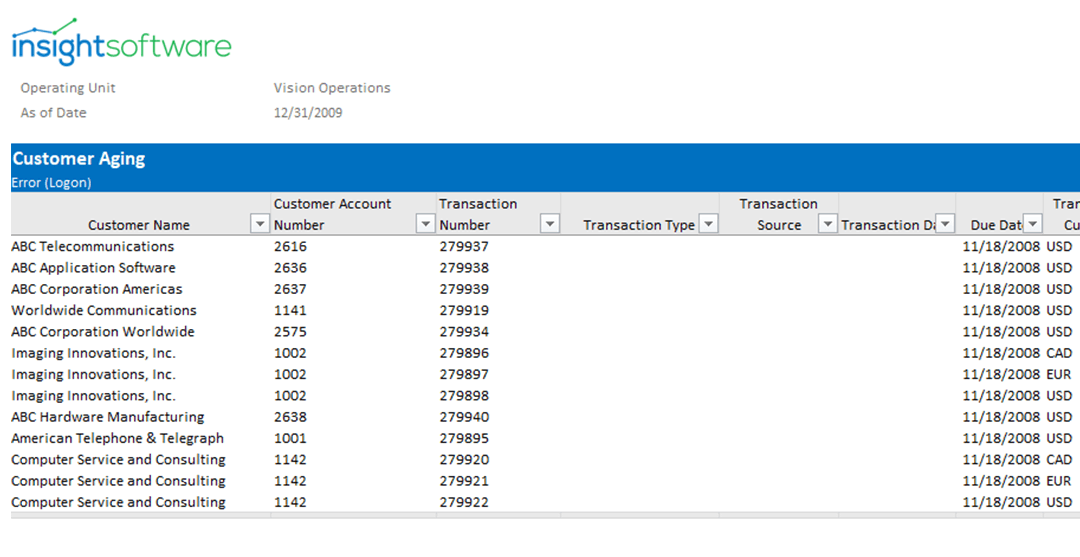
Task: Open the Transaction Date filter dropdown
Action: click(946, 224)
